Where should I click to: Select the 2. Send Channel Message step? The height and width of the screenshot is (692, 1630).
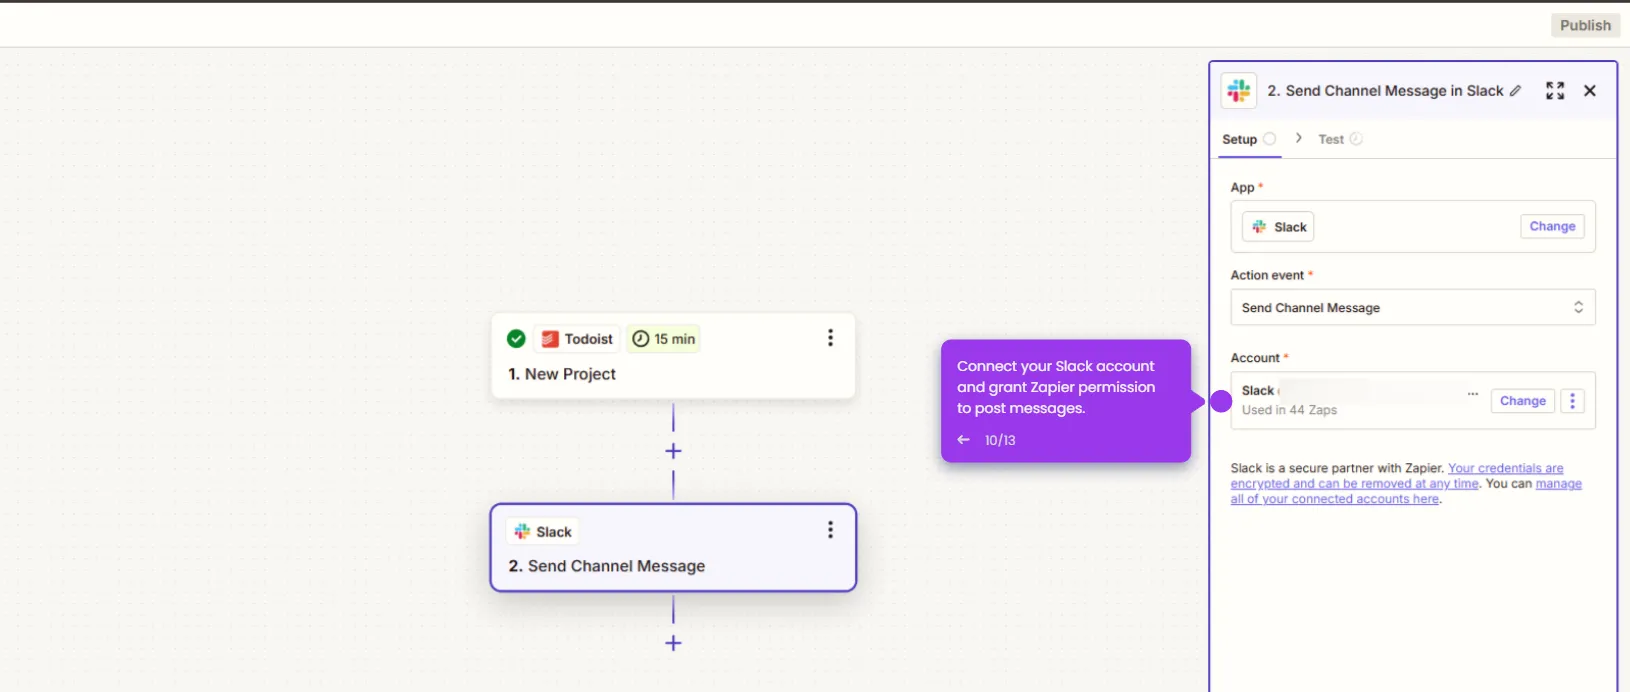point(673,548)
